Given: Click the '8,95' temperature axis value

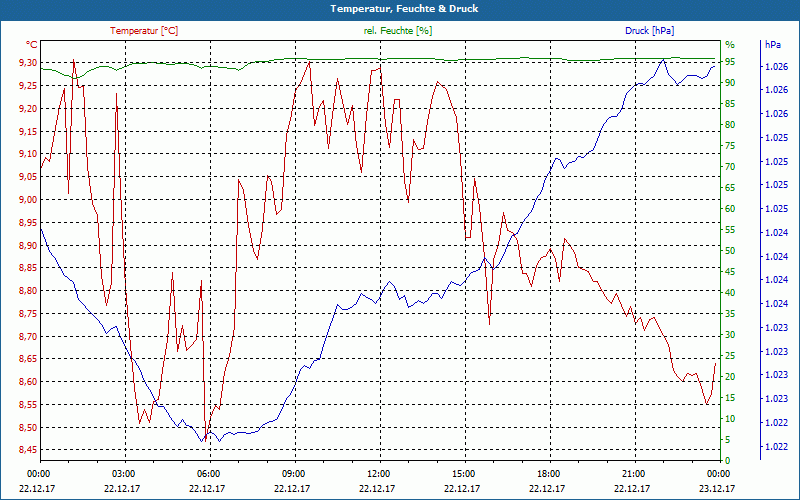Looking at the screenshot, I should (28, 222).
